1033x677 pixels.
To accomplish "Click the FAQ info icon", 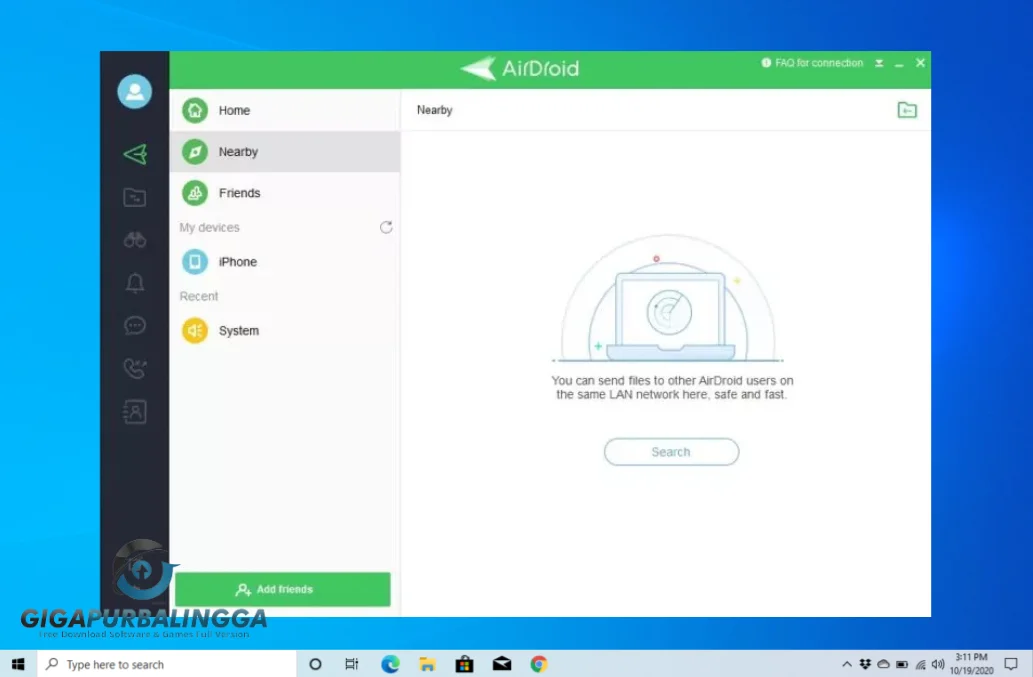I will tap(766, 63).
